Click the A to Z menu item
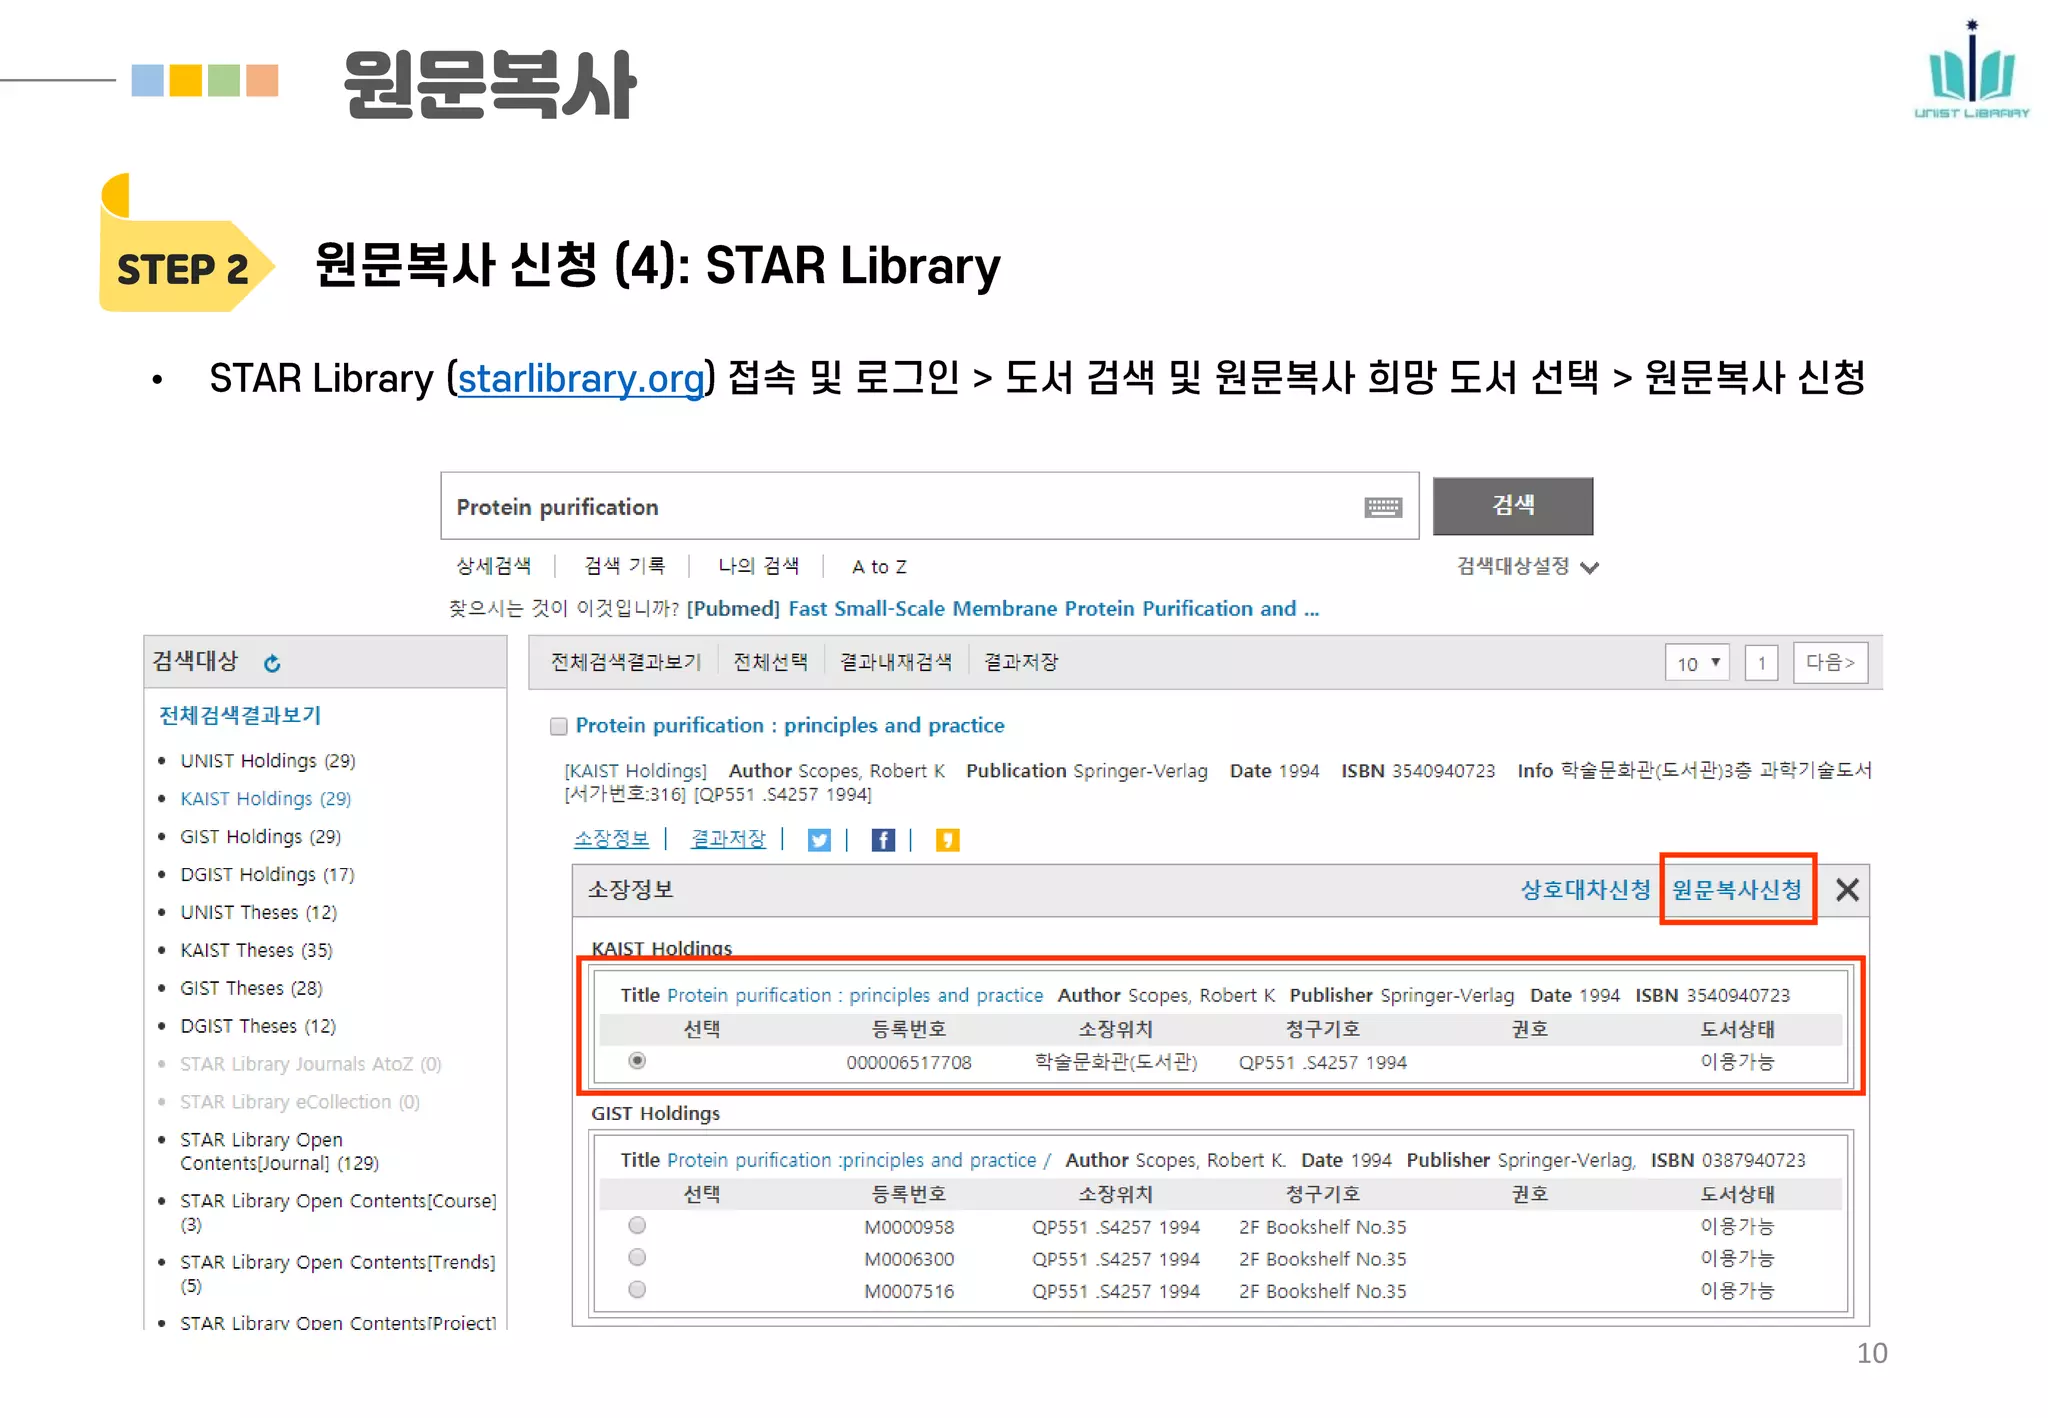 tap(878, 567)
